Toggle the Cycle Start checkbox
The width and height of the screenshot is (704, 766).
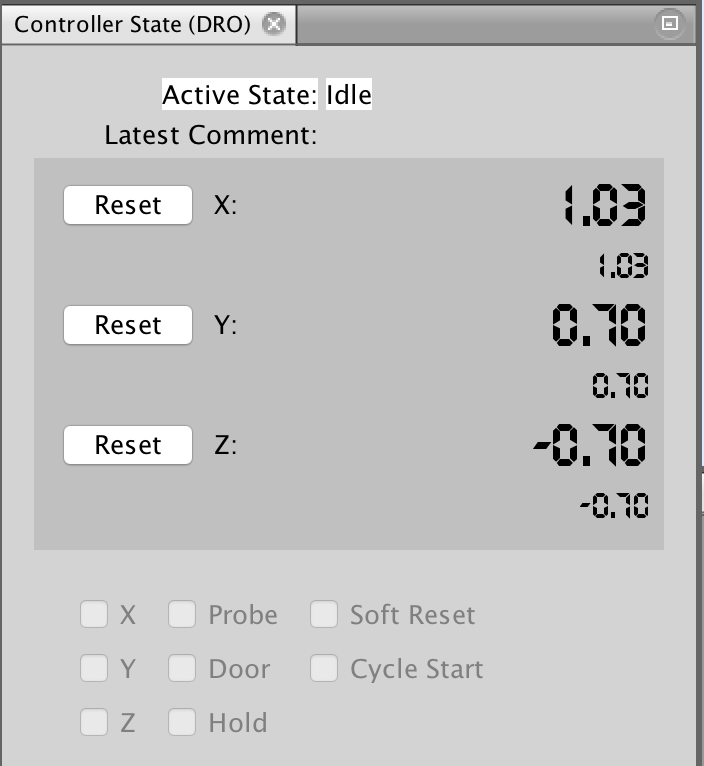[323, 668]
